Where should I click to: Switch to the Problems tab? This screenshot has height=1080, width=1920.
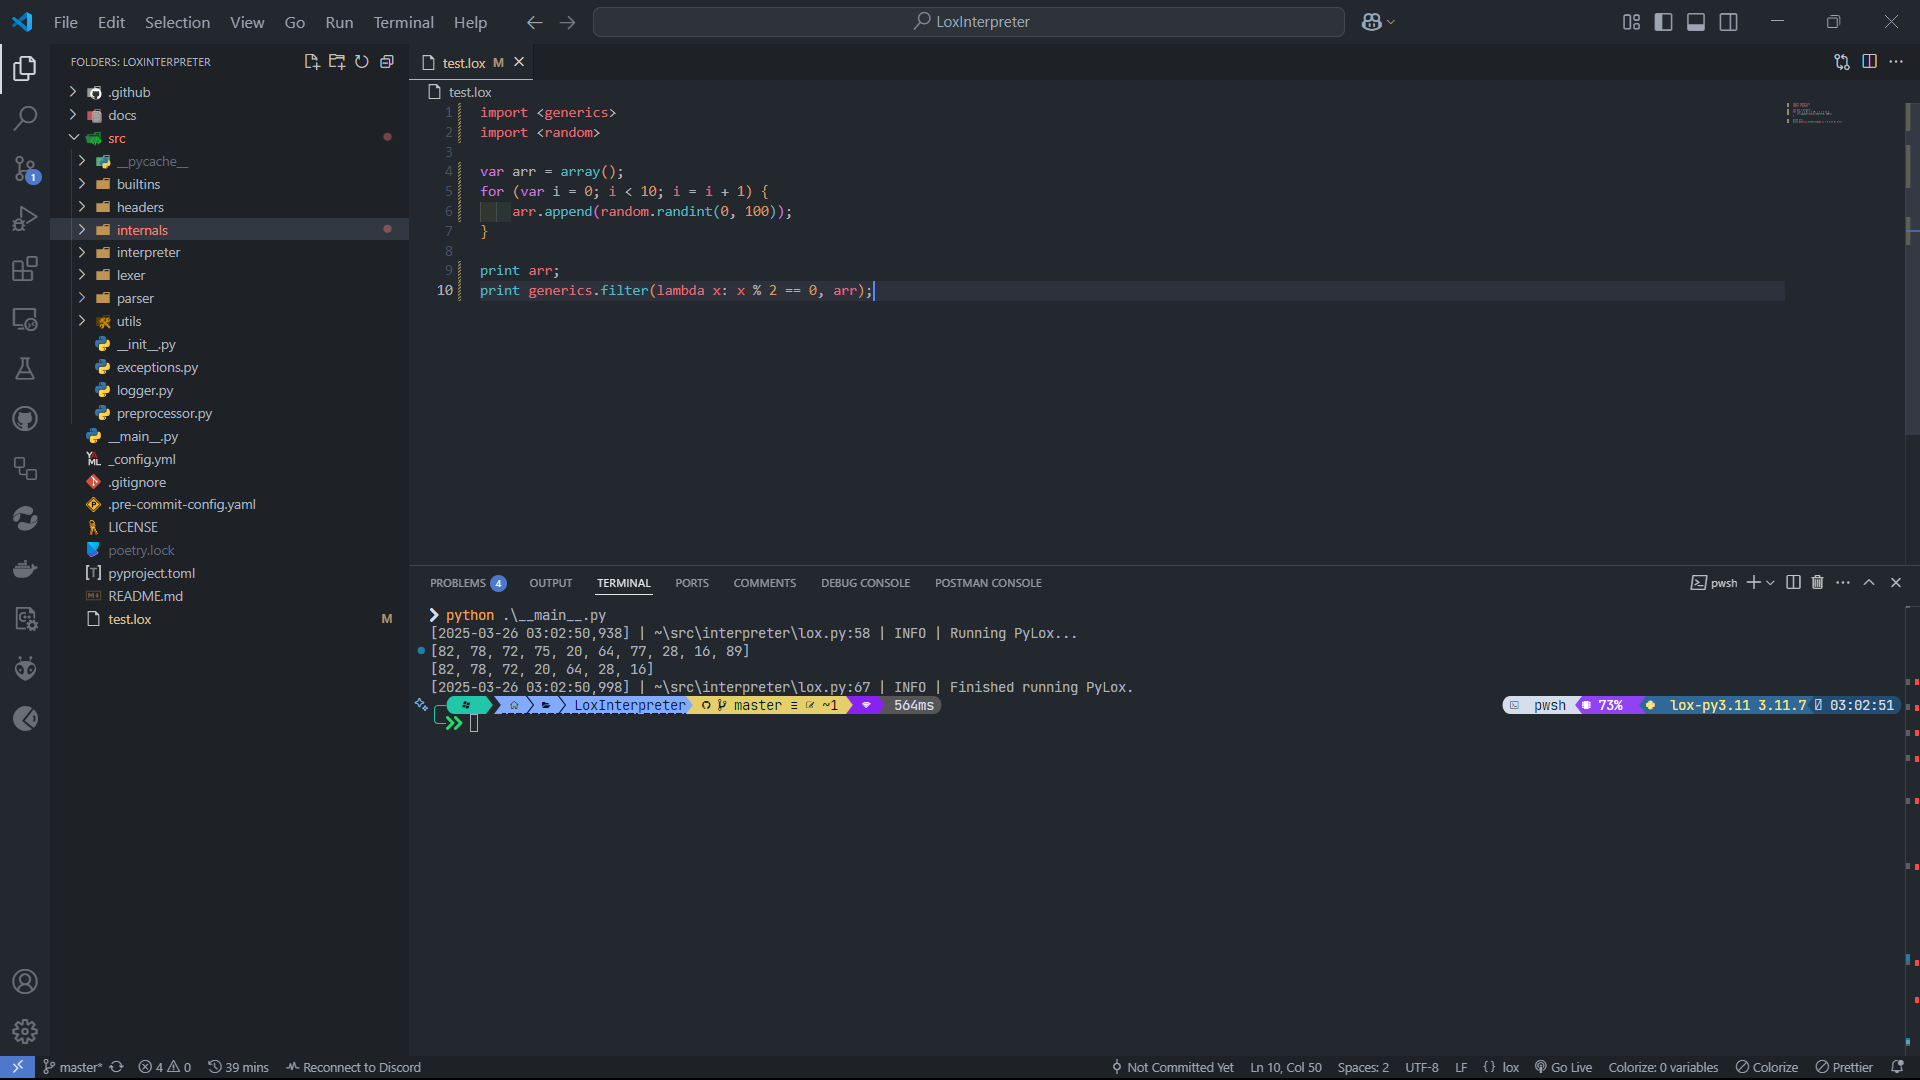458,583
